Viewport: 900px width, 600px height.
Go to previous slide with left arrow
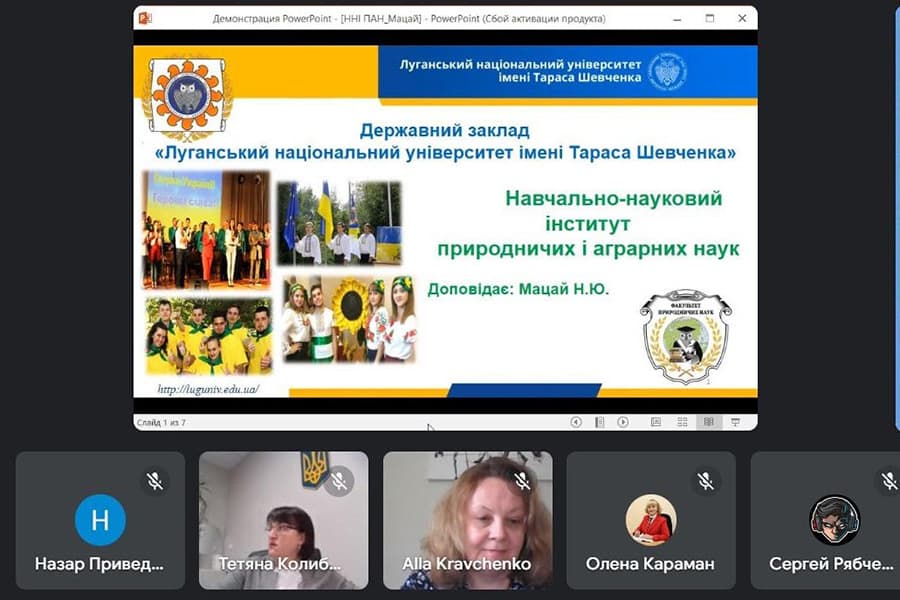pos(576,422)
